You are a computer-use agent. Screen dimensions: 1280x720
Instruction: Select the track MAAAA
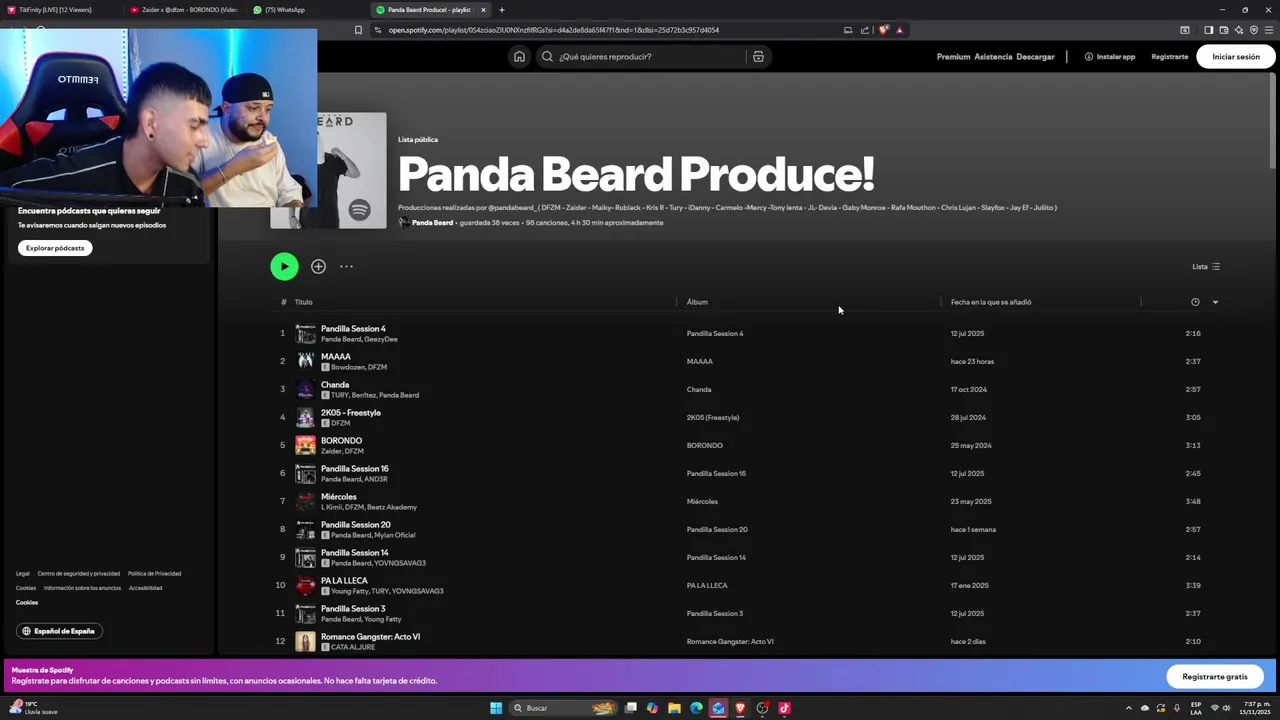[x=336, y=356]
